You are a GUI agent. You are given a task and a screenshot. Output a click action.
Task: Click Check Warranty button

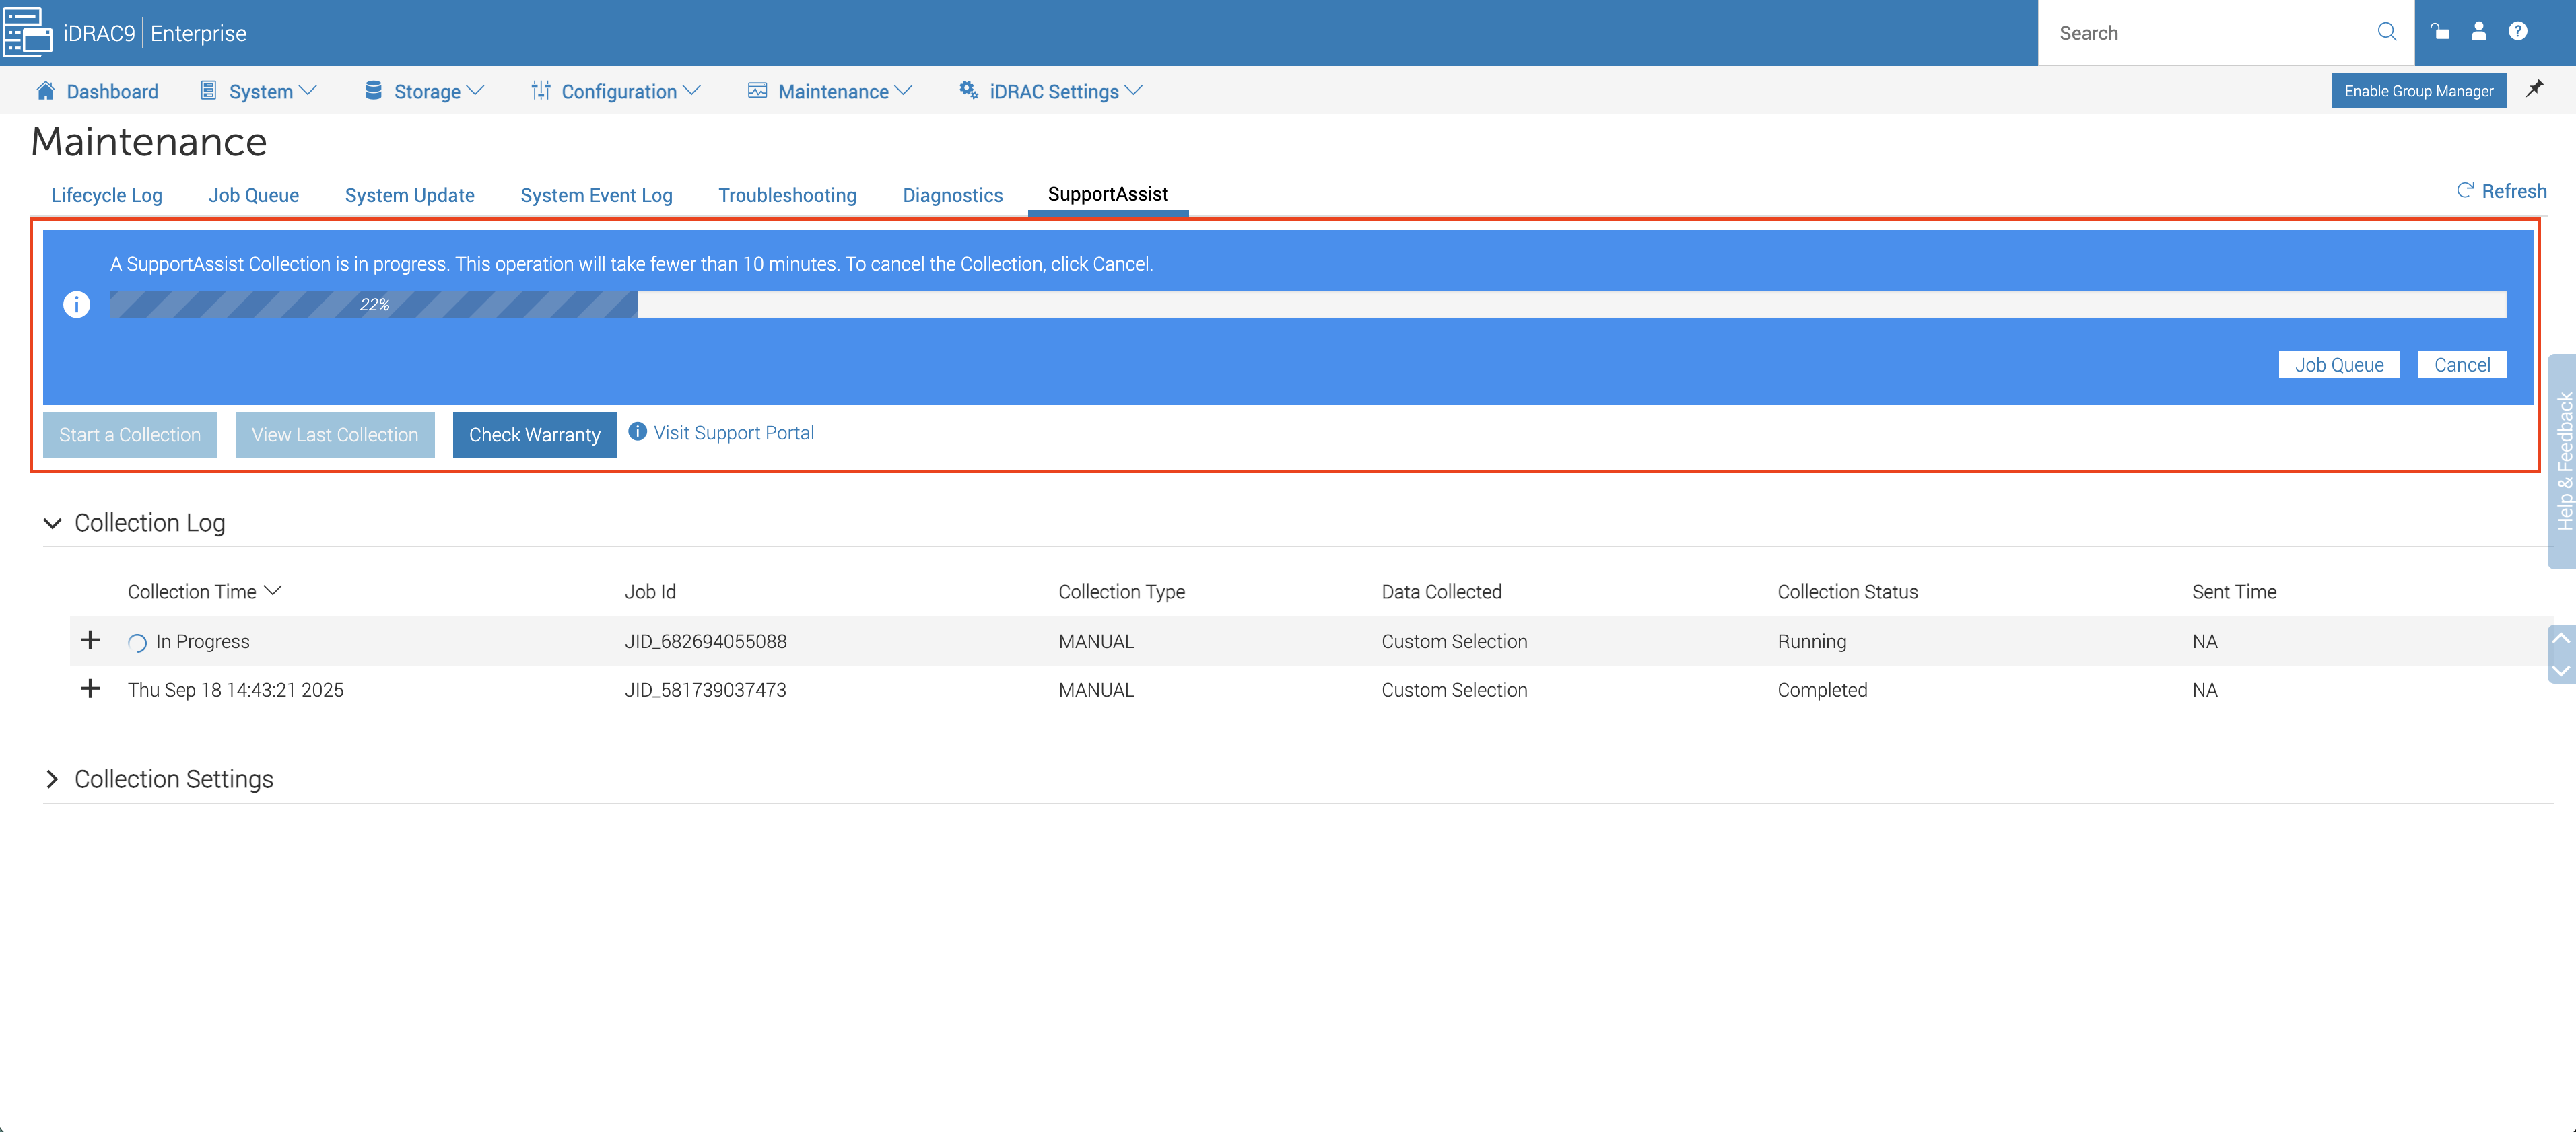pyautogui.click(x=535, y=435)
